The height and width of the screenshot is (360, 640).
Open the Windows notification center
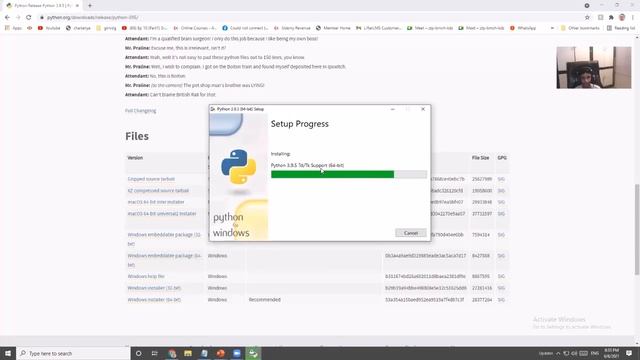click(629, 353)
